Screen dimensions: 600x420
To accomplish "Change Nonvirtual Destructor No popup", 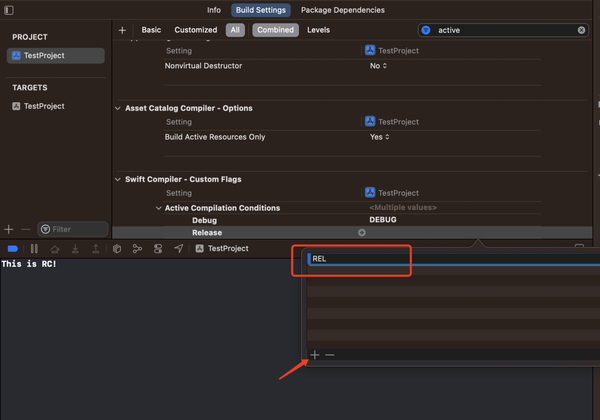I will click(x=378, y=66).
